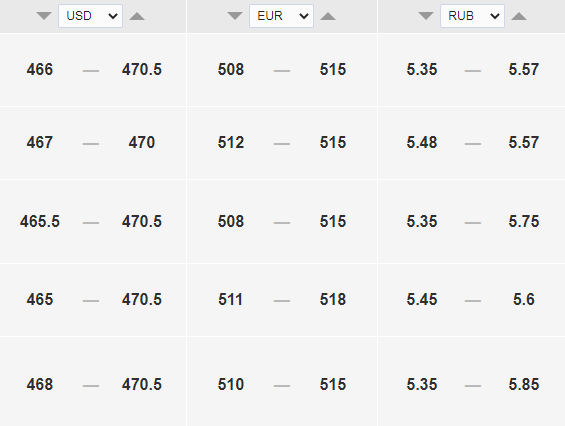Sort EUR column ascending with up arrow

click(x=328, y=16)
